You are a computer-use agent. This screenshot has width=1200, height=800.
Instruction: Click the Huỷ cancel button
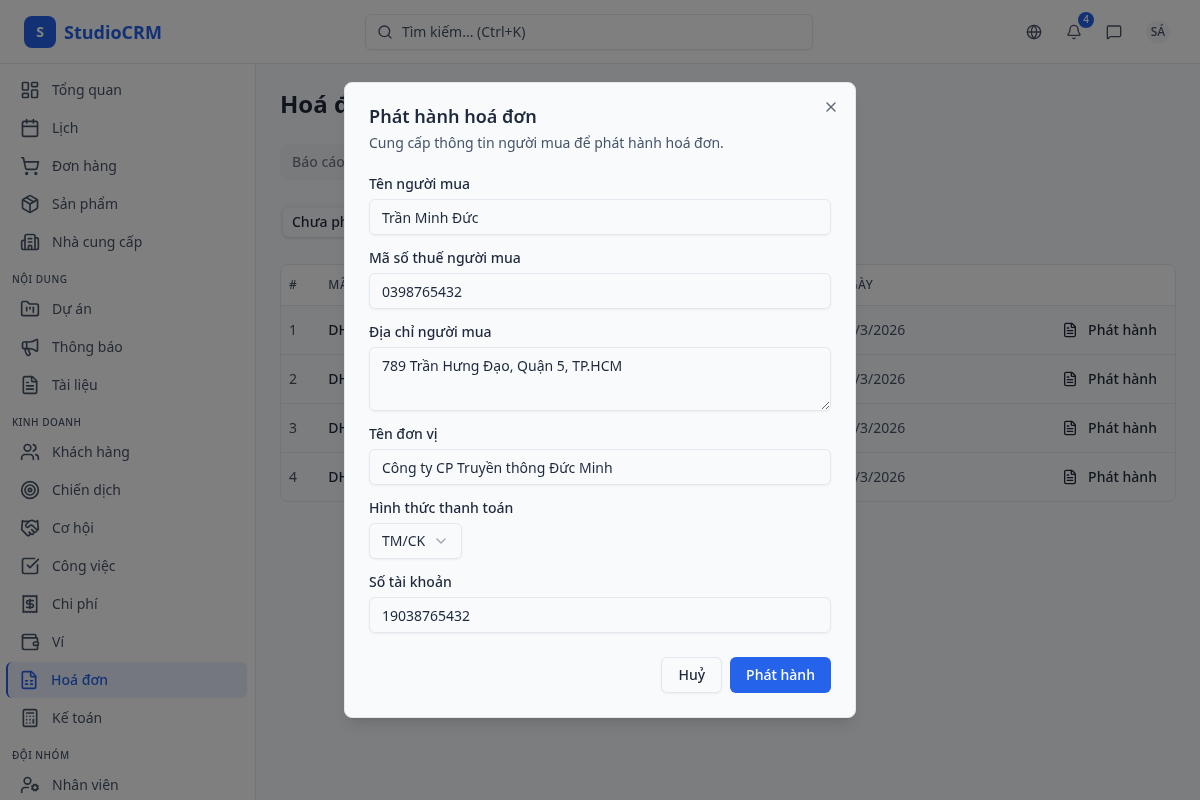(691, 675)
